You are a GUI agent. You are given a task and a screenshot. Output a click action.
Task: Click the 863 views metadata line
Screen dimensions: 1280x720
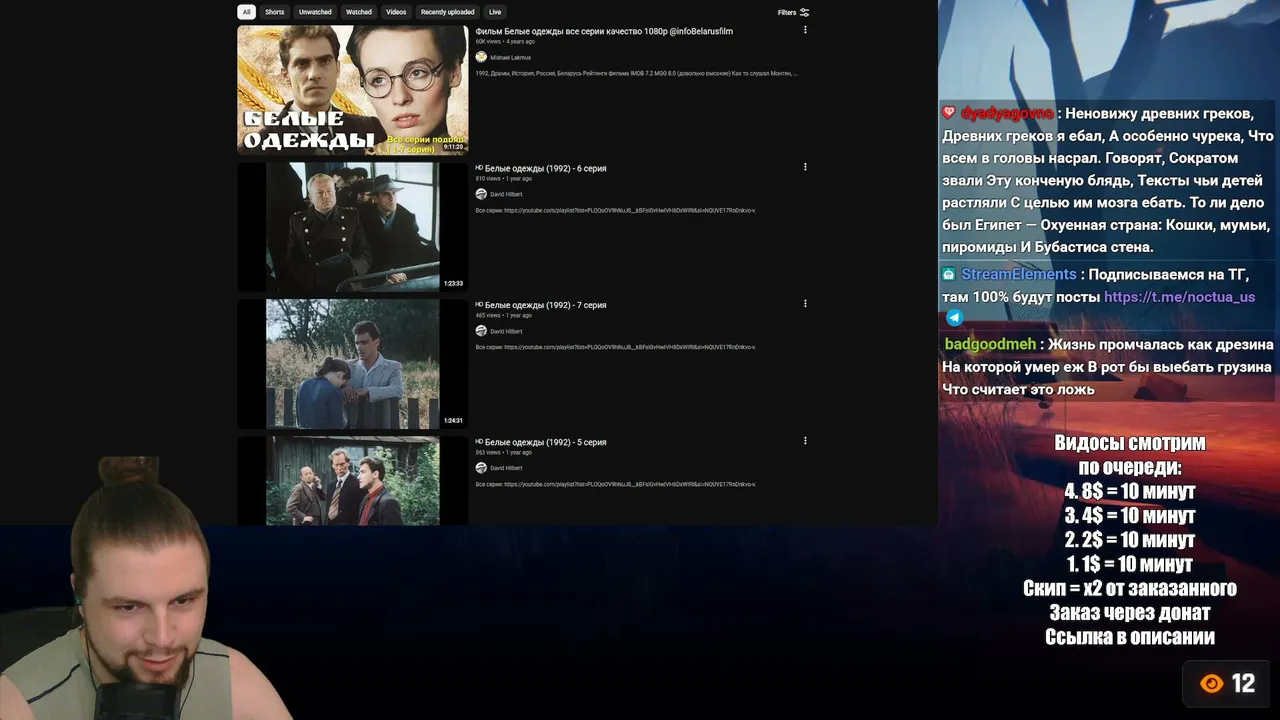tap(504, 453)
